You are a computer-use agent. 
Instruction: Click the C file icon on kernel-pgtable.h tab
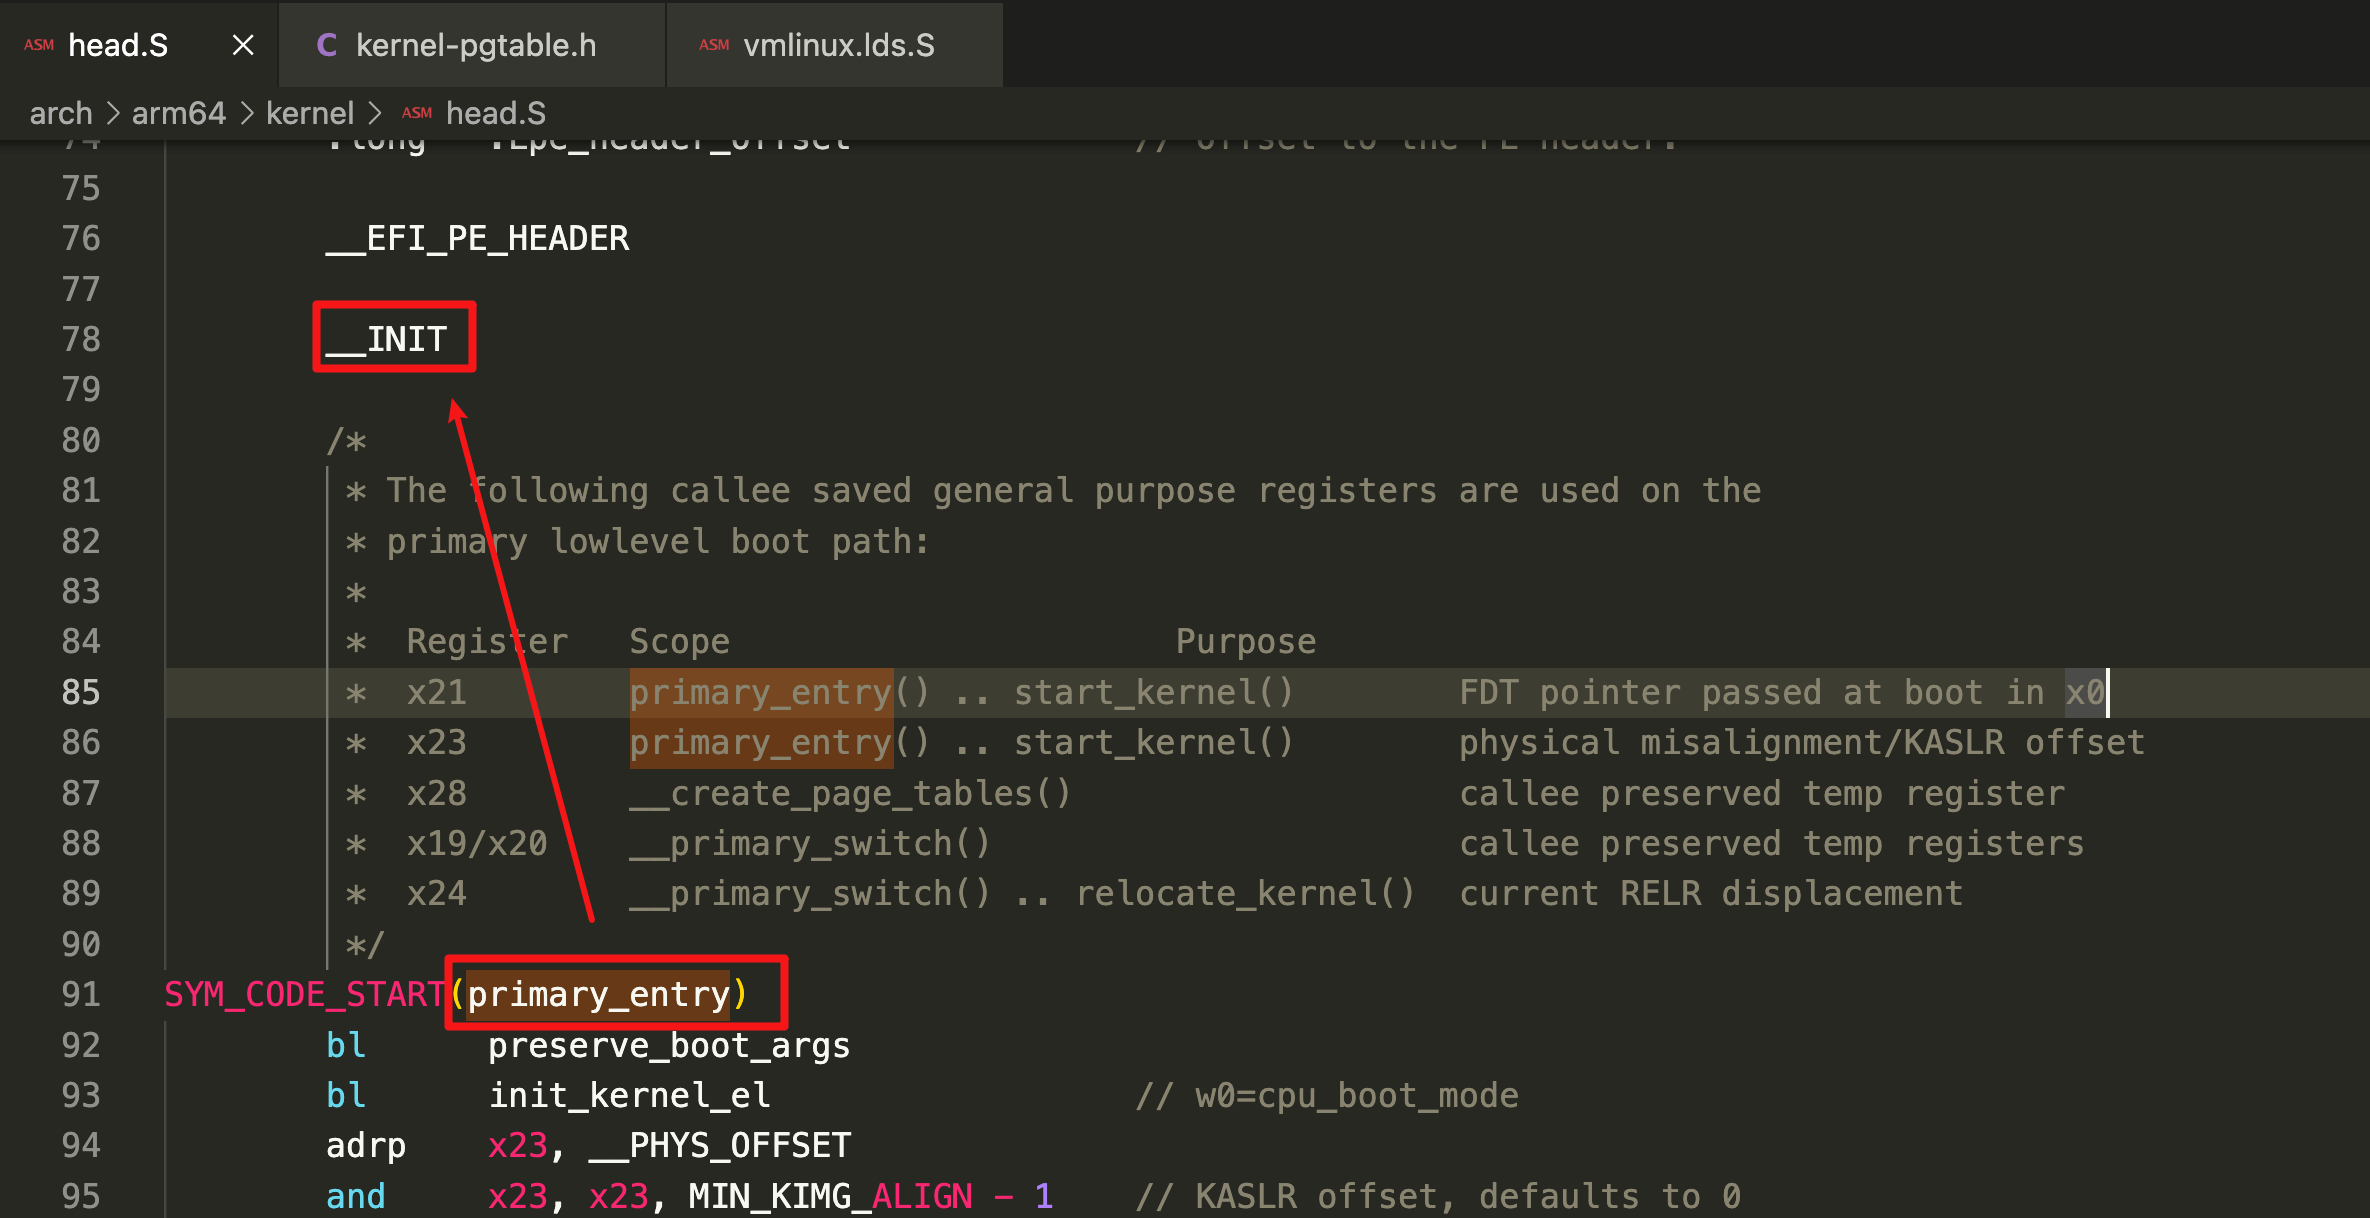[326, 45]
